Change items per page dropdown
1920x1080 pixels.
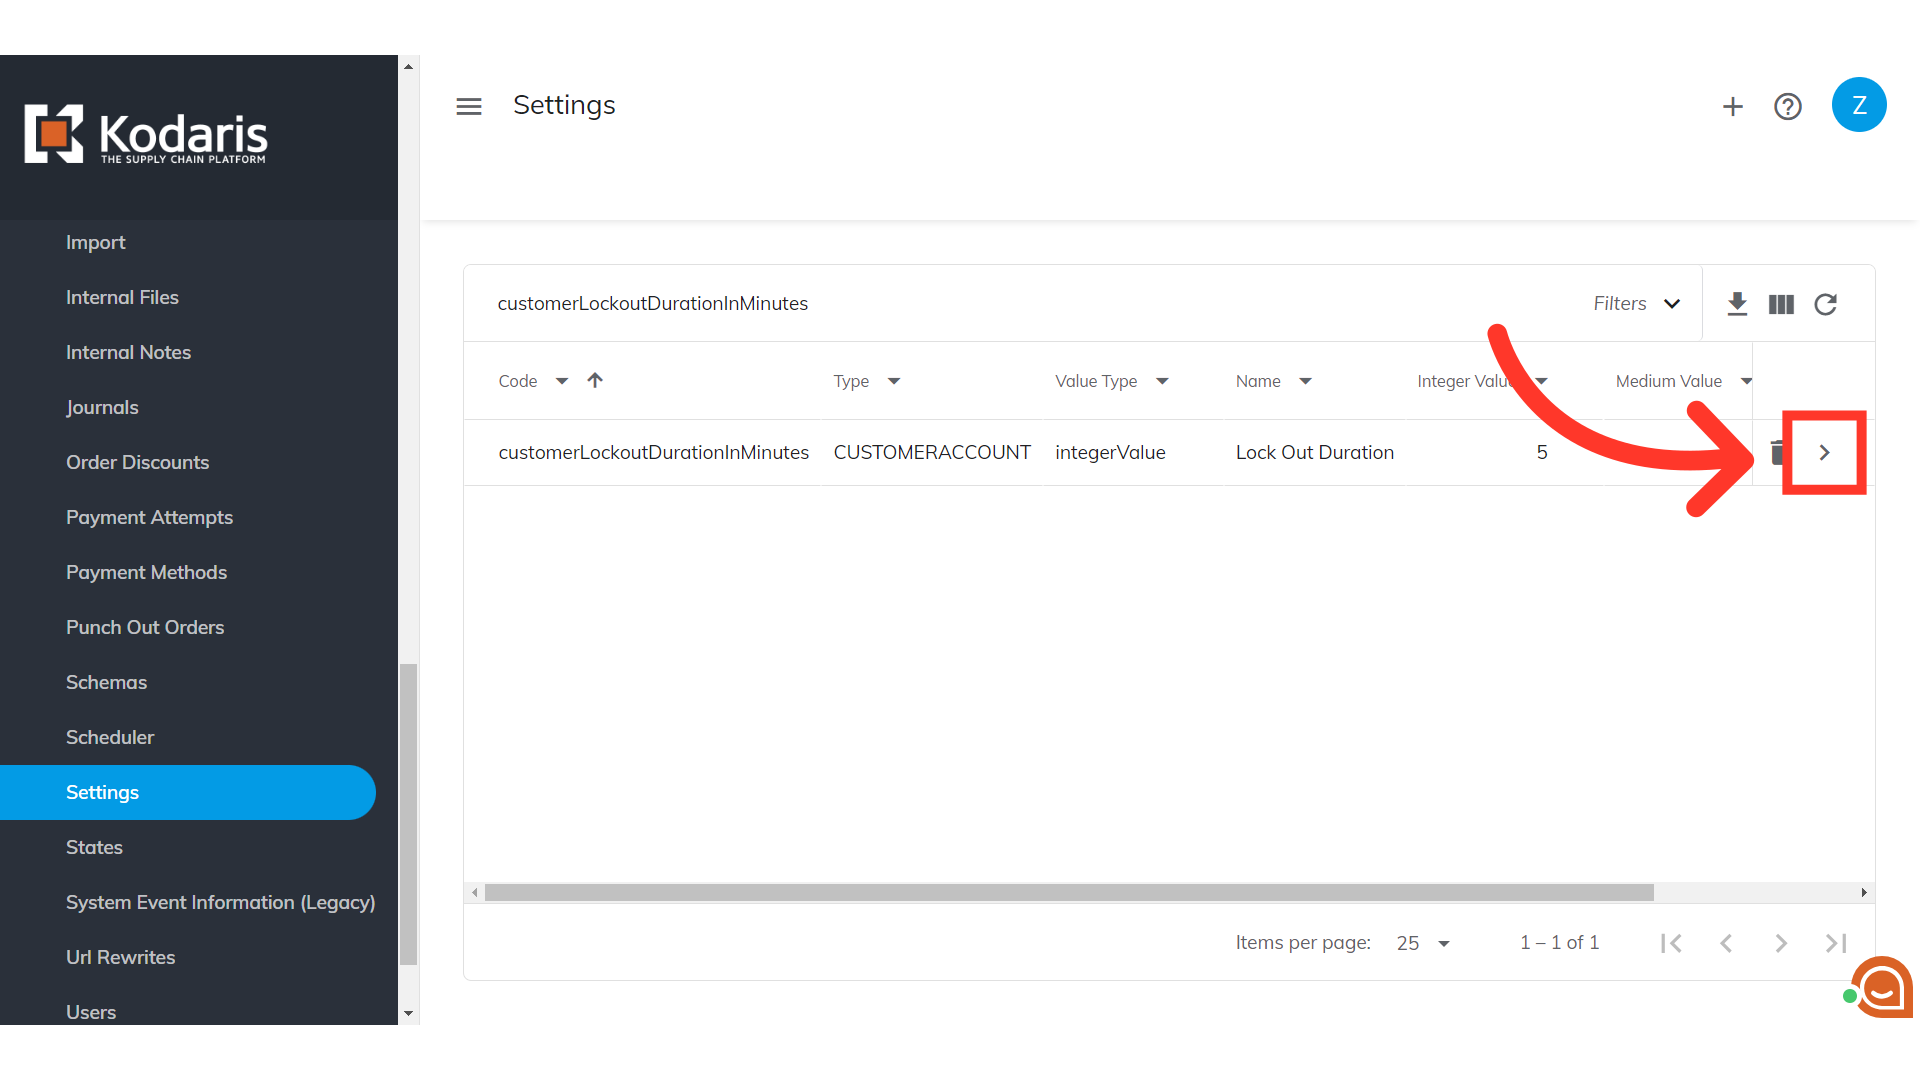pos(1424,943)
